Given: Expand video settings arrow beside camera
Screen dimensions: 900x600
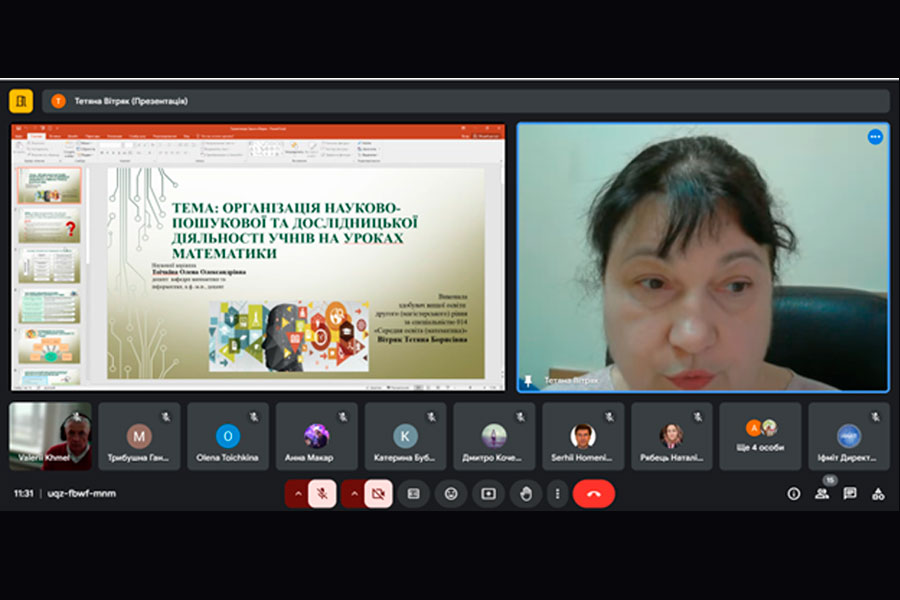Looking at the screenshot, I should [353, 493].
